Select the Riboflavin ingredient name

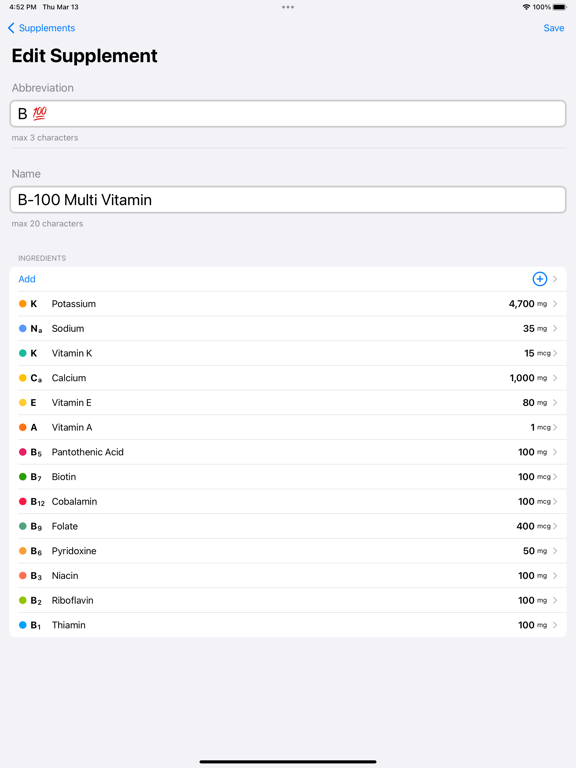point(72,600)
